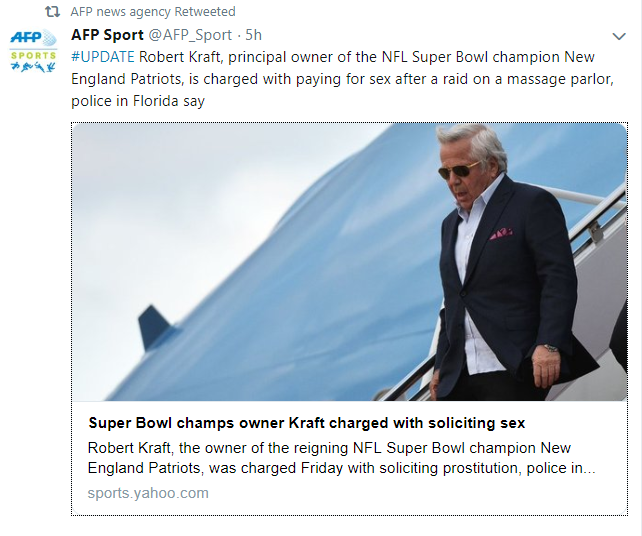Open headline "Super Bowl champs owner Kraft charged"

306,423
